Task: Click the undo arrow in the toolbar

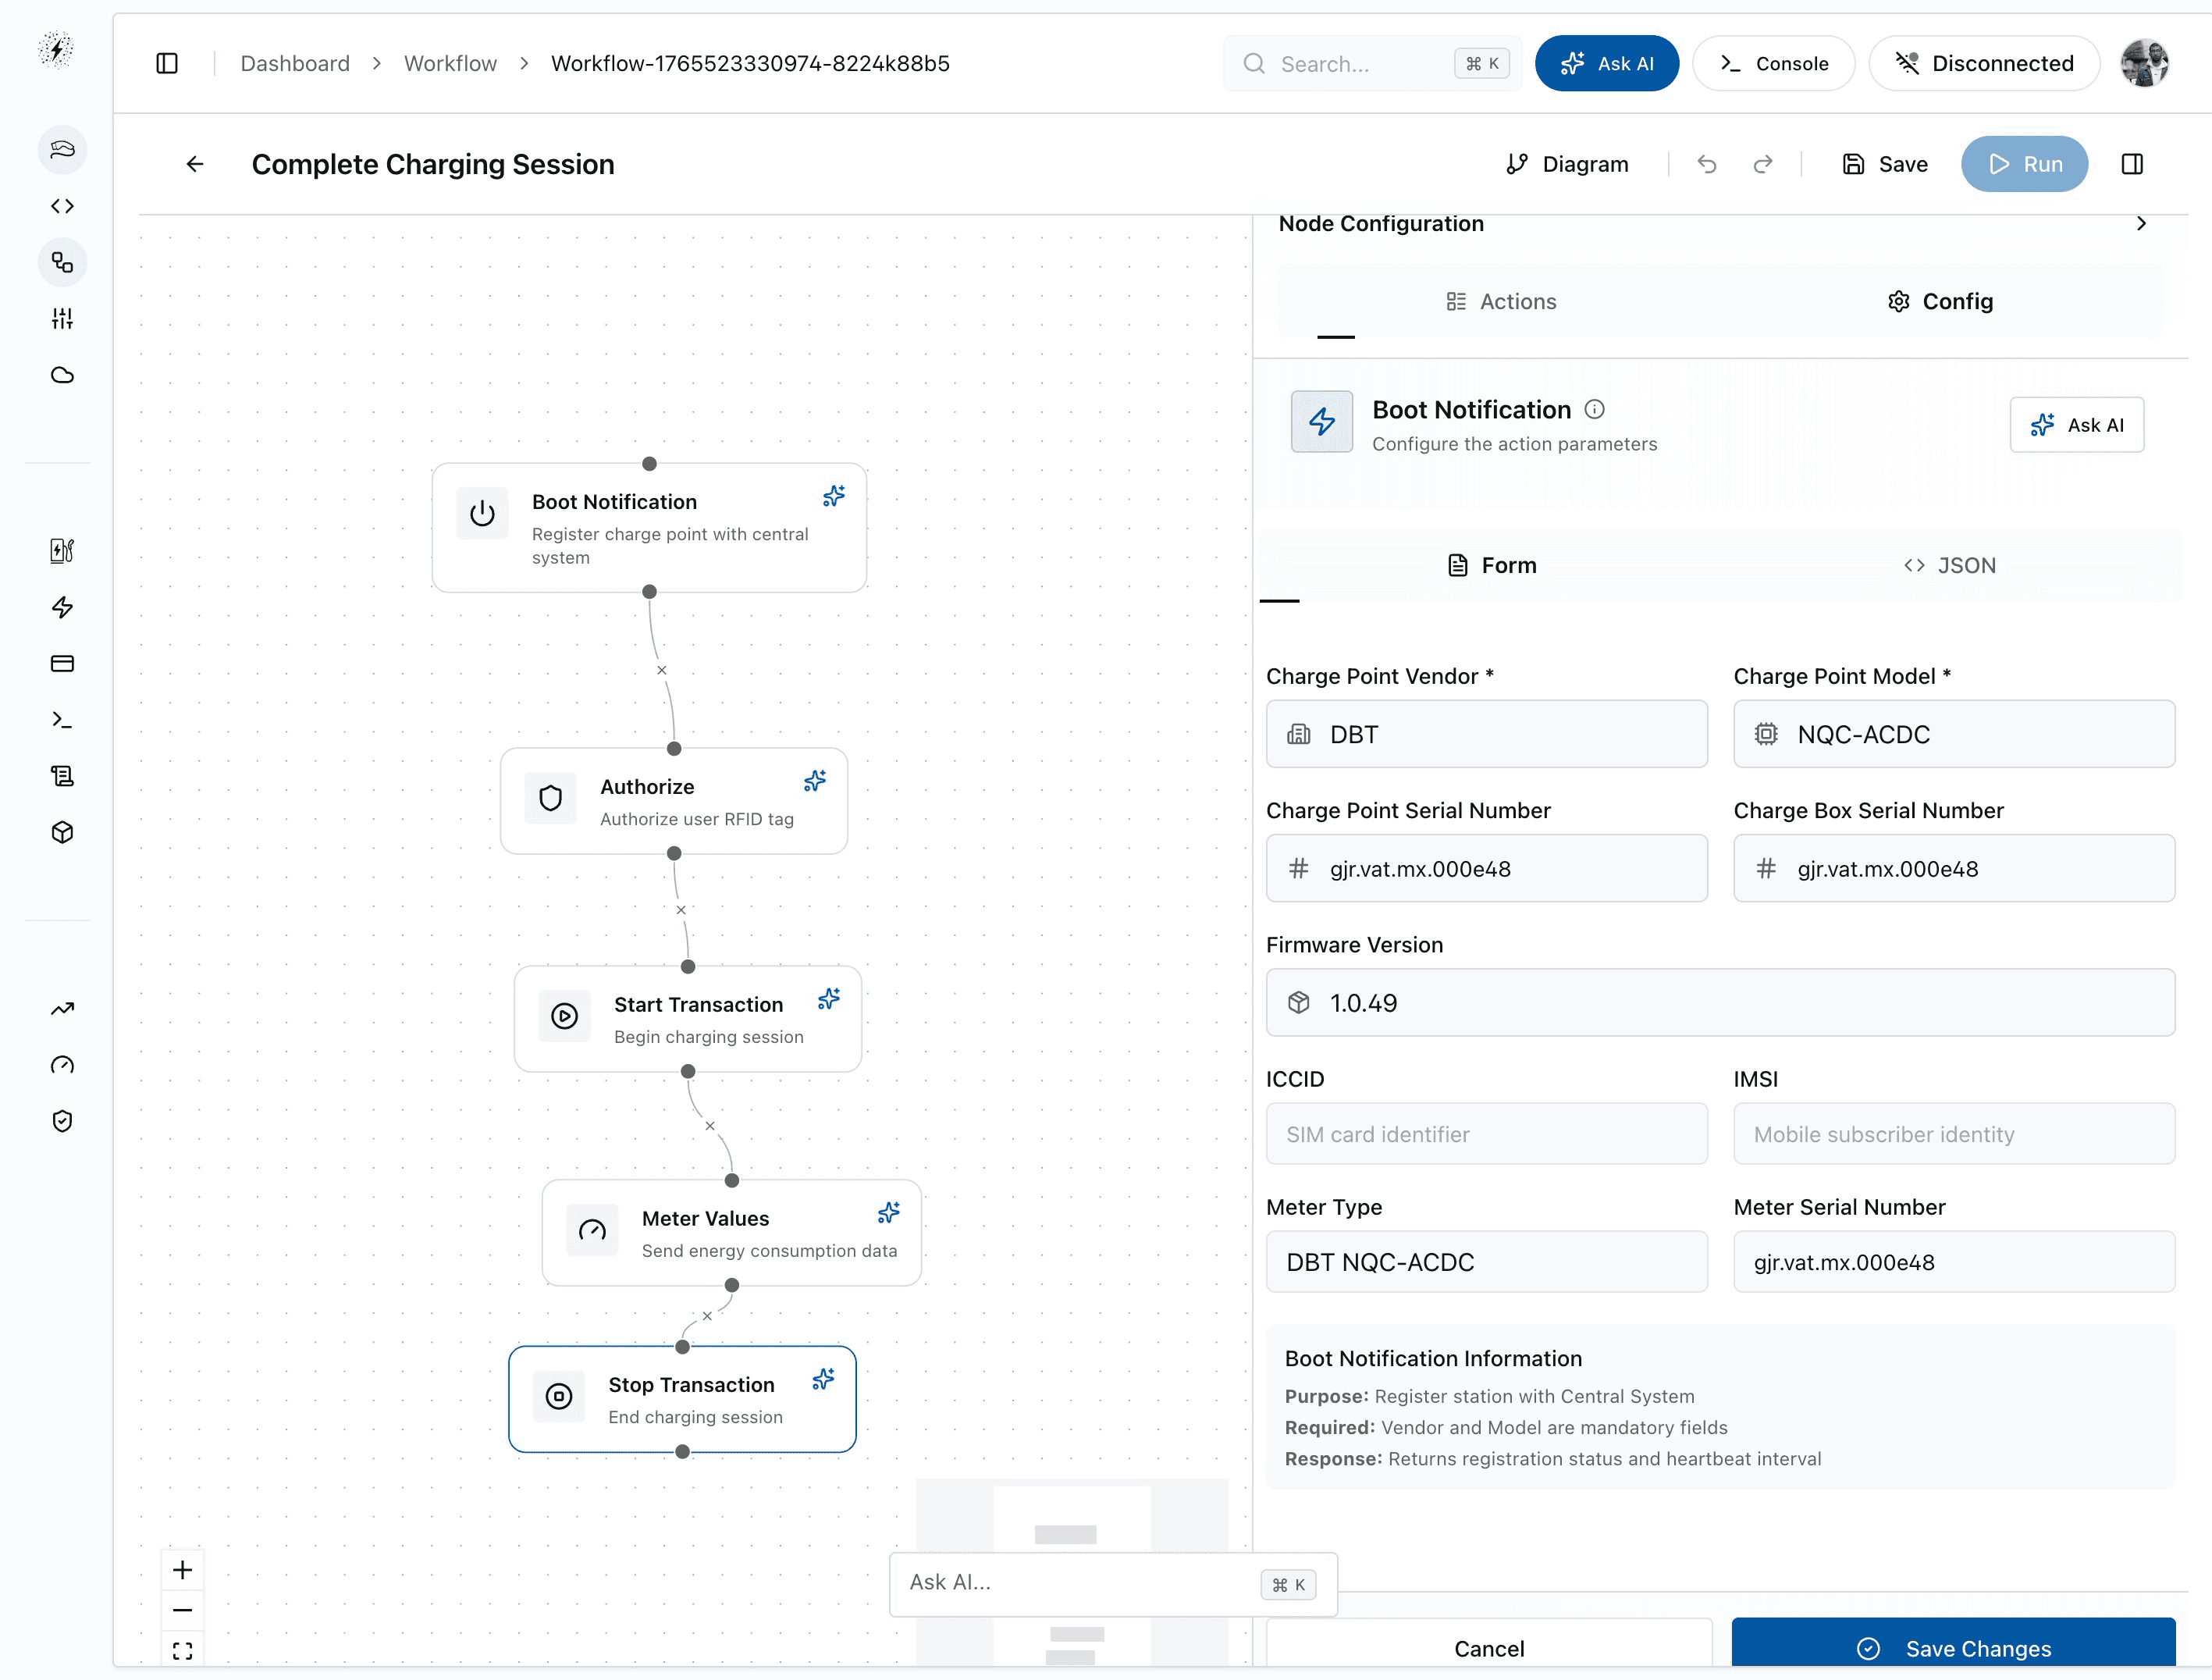Action: 1708,164
